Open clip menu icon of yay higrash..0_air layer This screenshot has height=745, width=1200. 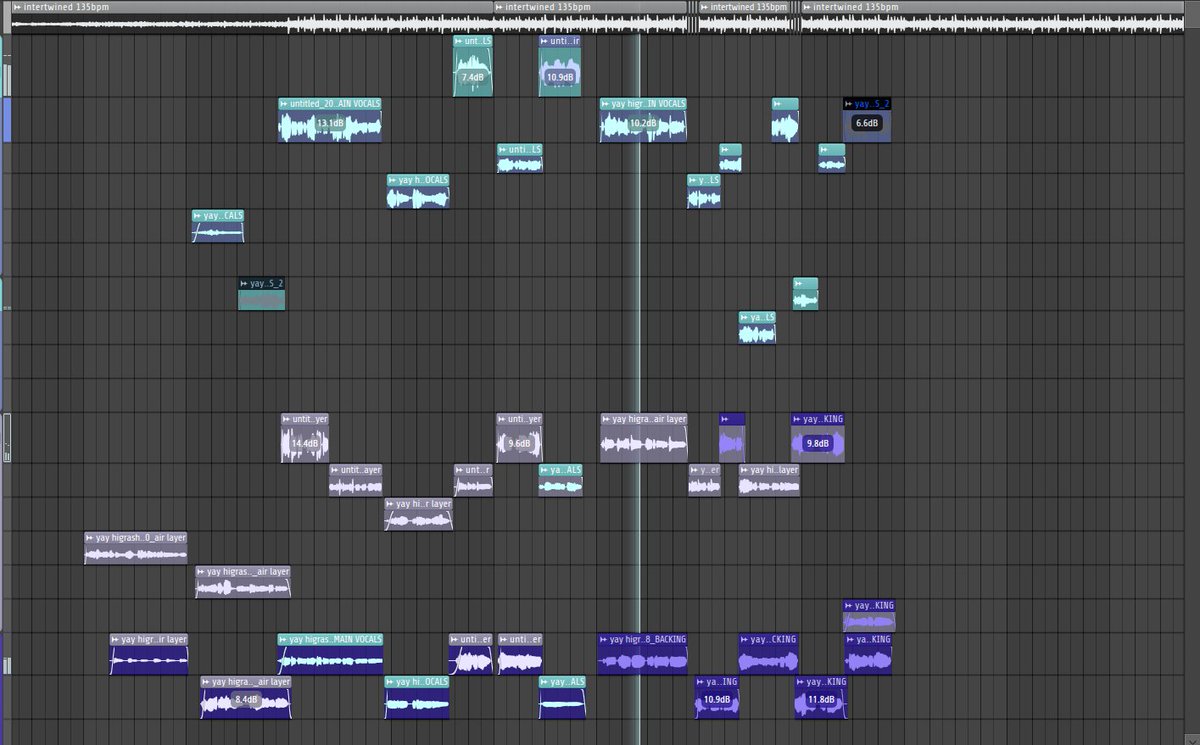(90, 538)
